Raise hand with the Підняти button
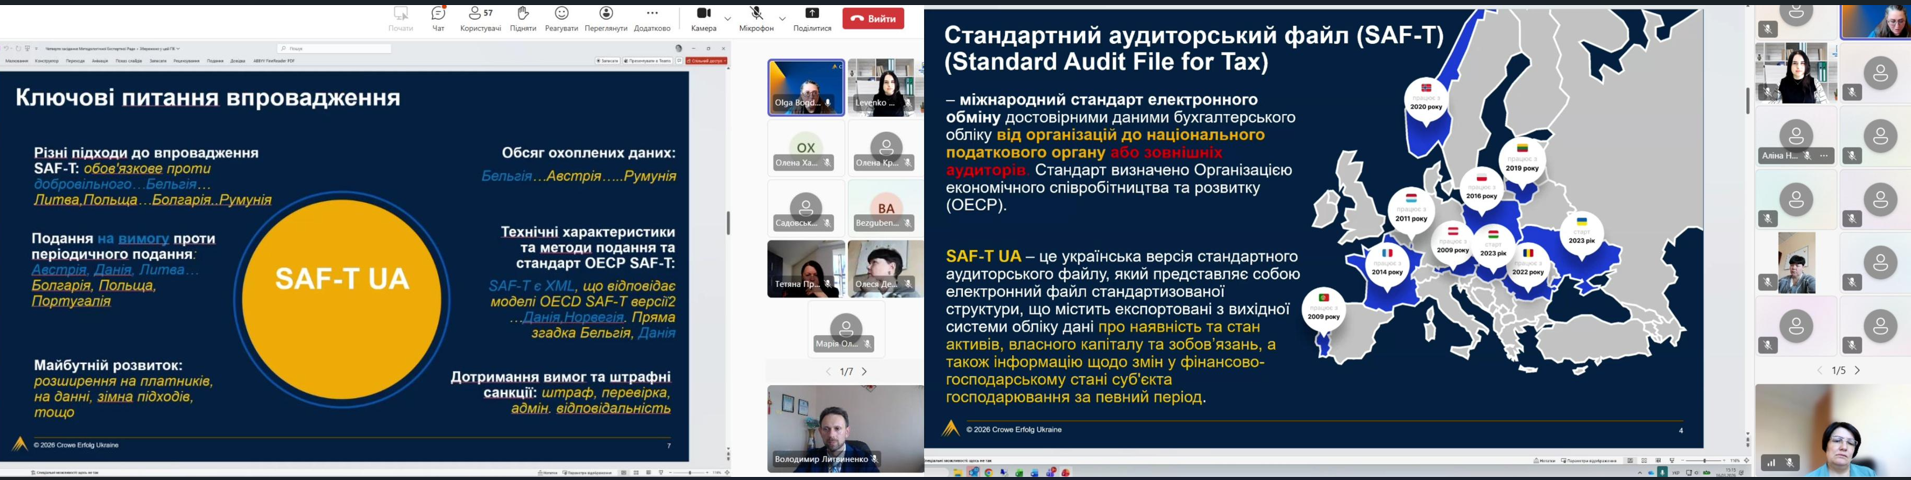Screen dimensions: 1911x480 (x=523, y=18)
